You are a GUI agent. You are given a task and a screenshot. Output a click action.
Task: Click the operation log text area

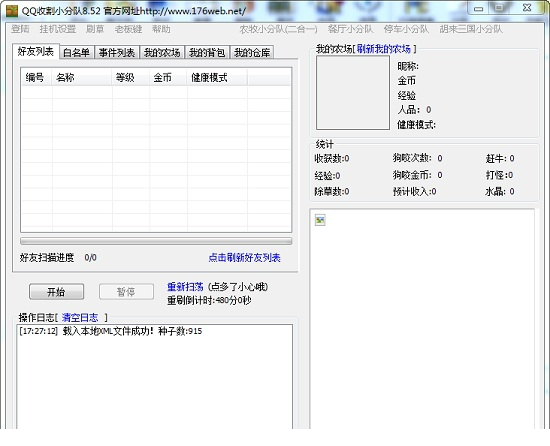(x=154, y=377)
